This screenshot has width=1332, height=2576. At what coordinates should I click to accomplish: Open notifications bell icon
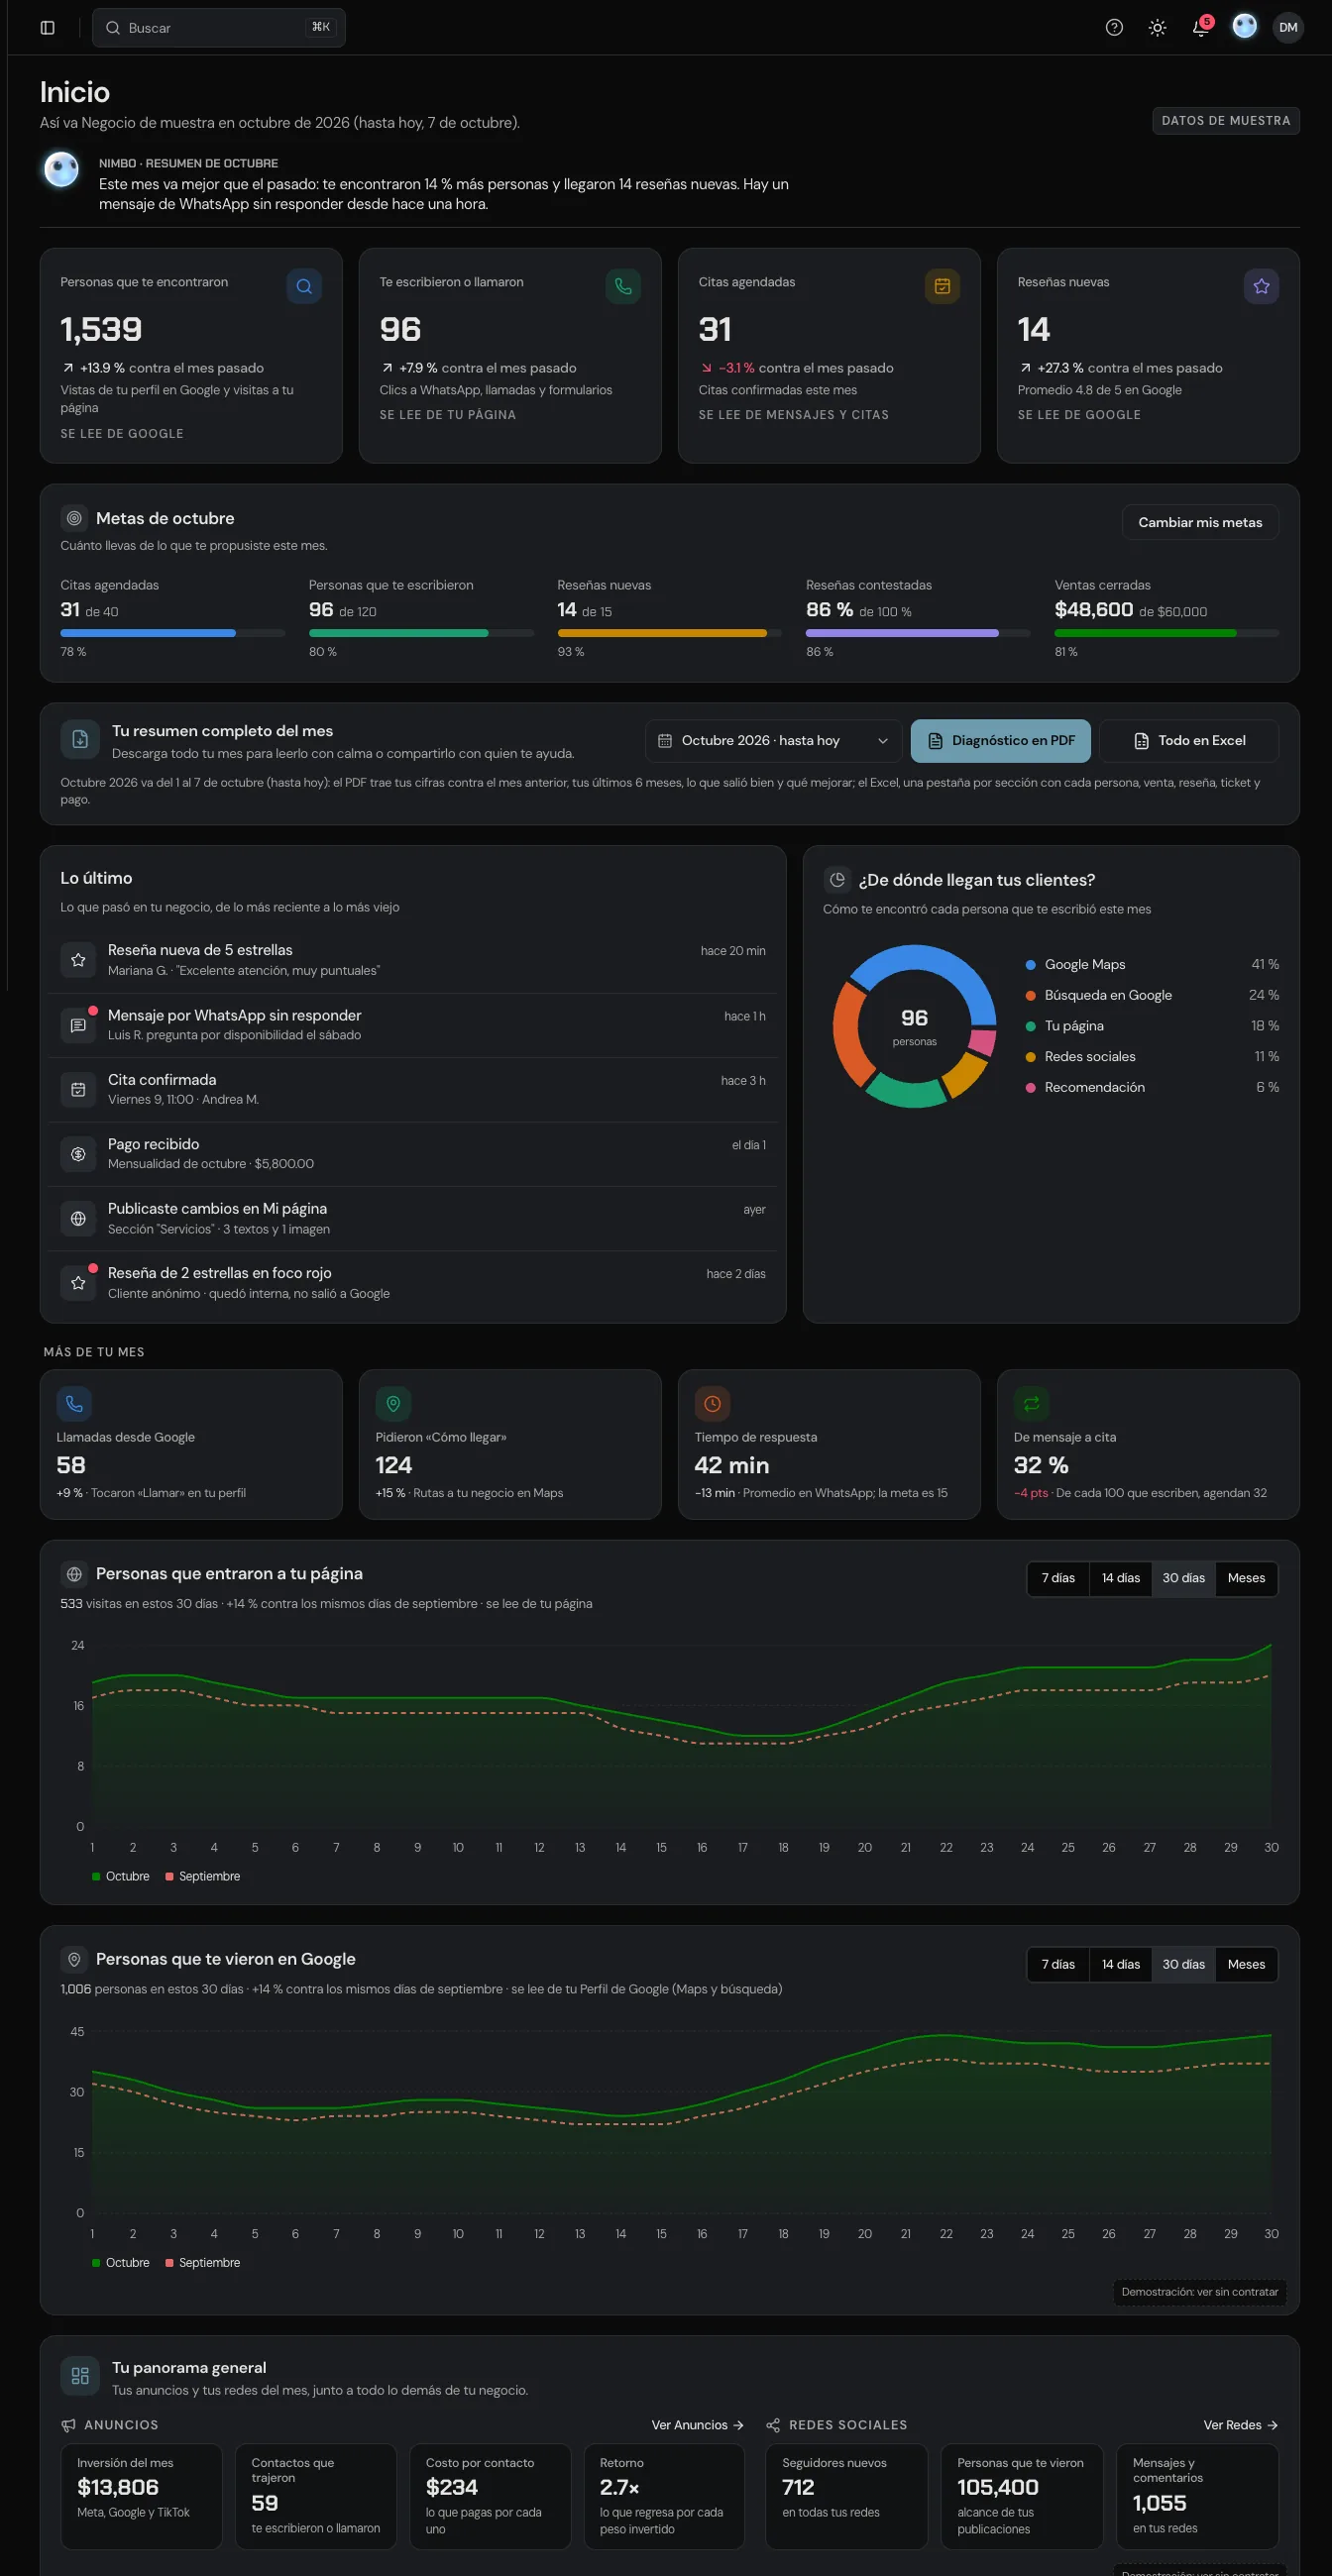point(1201,28)
